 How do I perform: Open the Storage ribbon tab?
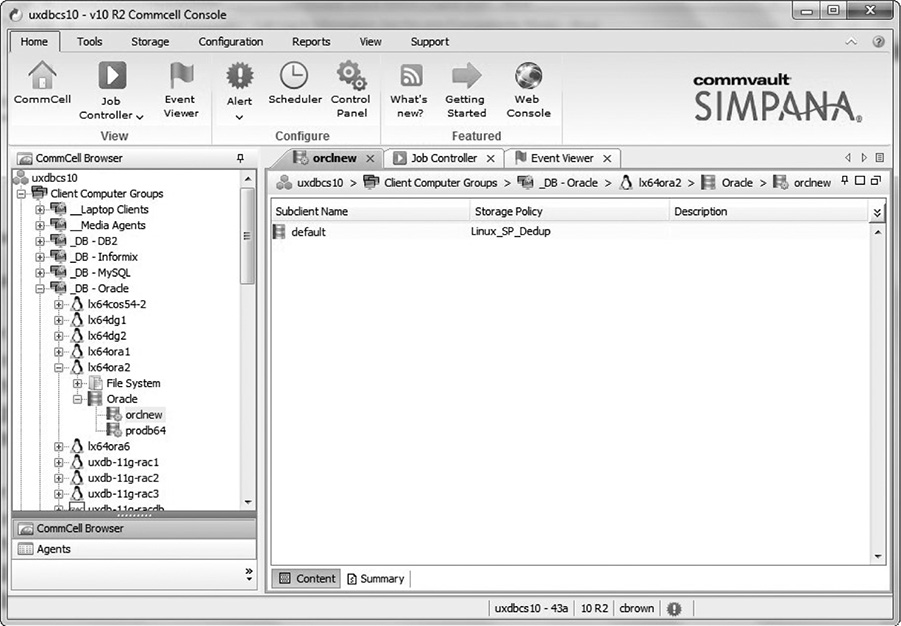[150, 42]
